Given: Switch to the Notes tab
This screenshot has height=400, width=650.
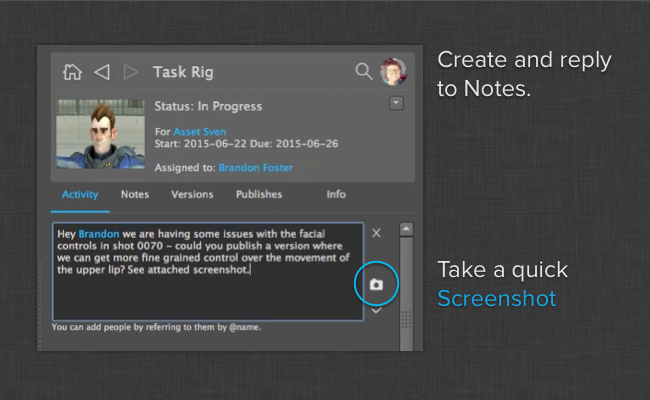Looking at the screenshot, I should tap(135, 195).
